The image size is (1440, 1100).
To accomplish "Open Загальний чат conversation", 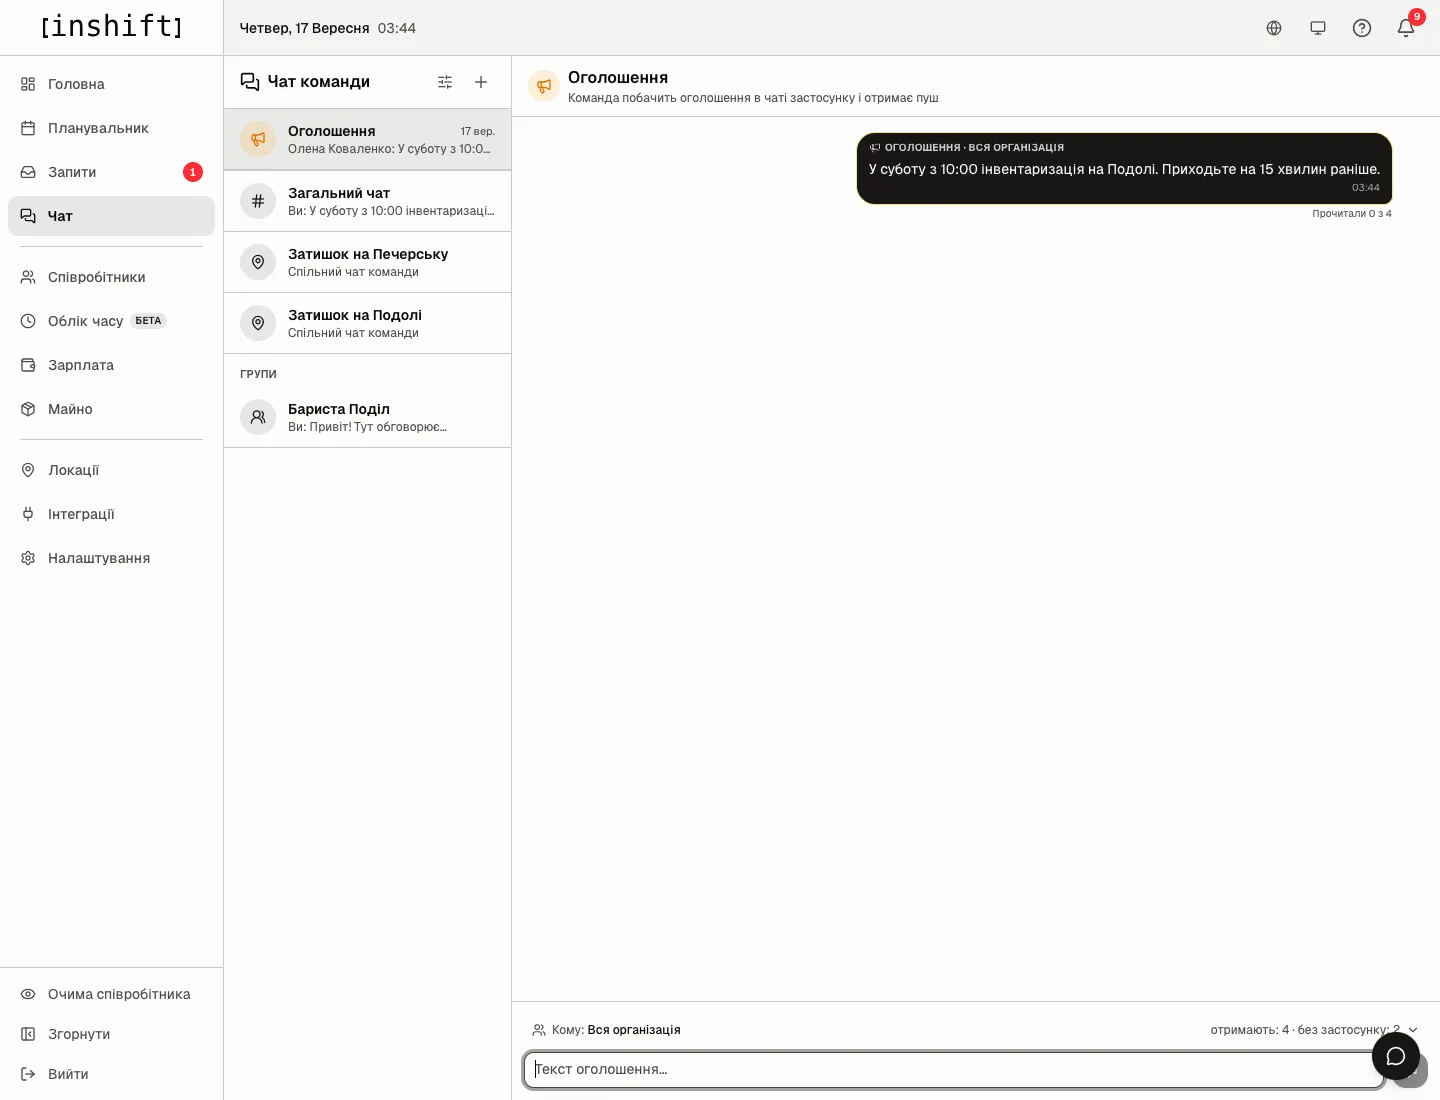I will coord(367,201).
